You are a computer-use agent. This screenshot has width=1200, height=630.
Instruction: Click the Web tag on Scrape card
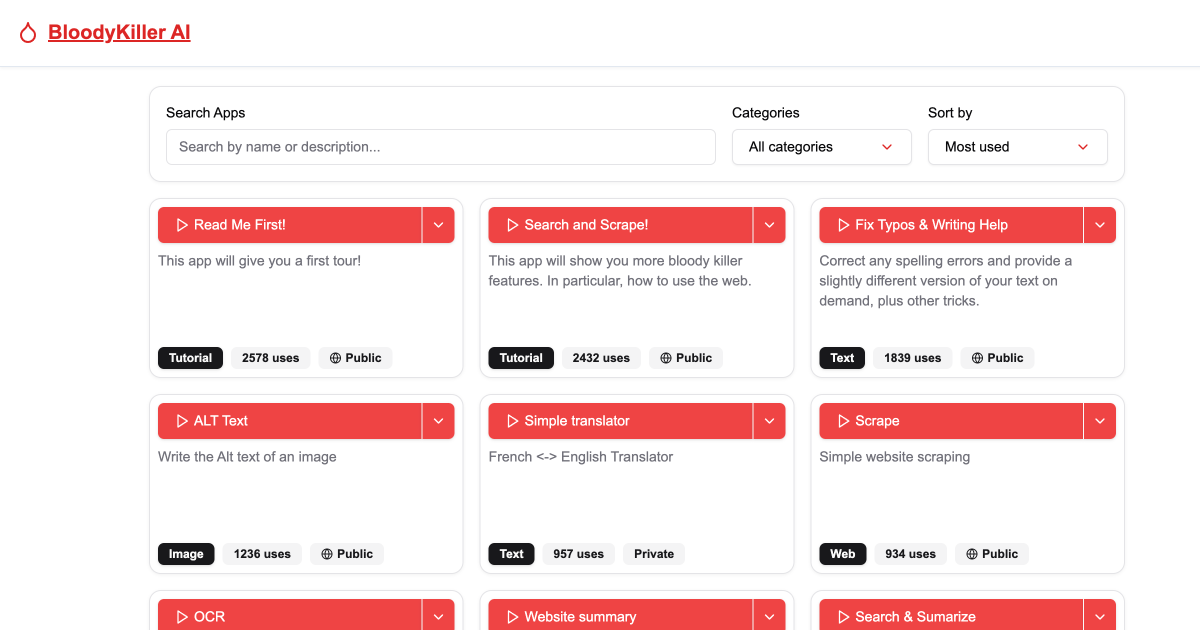(x=843, y=554)
